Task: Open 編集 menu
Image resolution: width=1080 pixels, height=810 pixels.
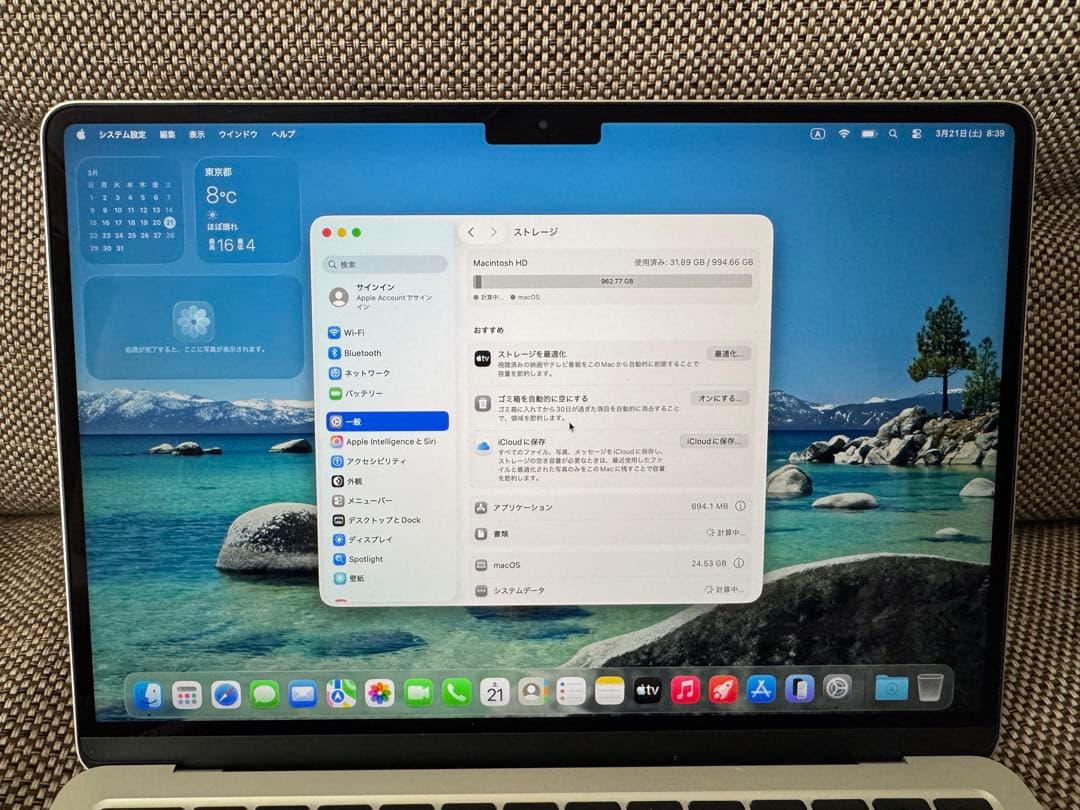Action: tap(167, 134)
